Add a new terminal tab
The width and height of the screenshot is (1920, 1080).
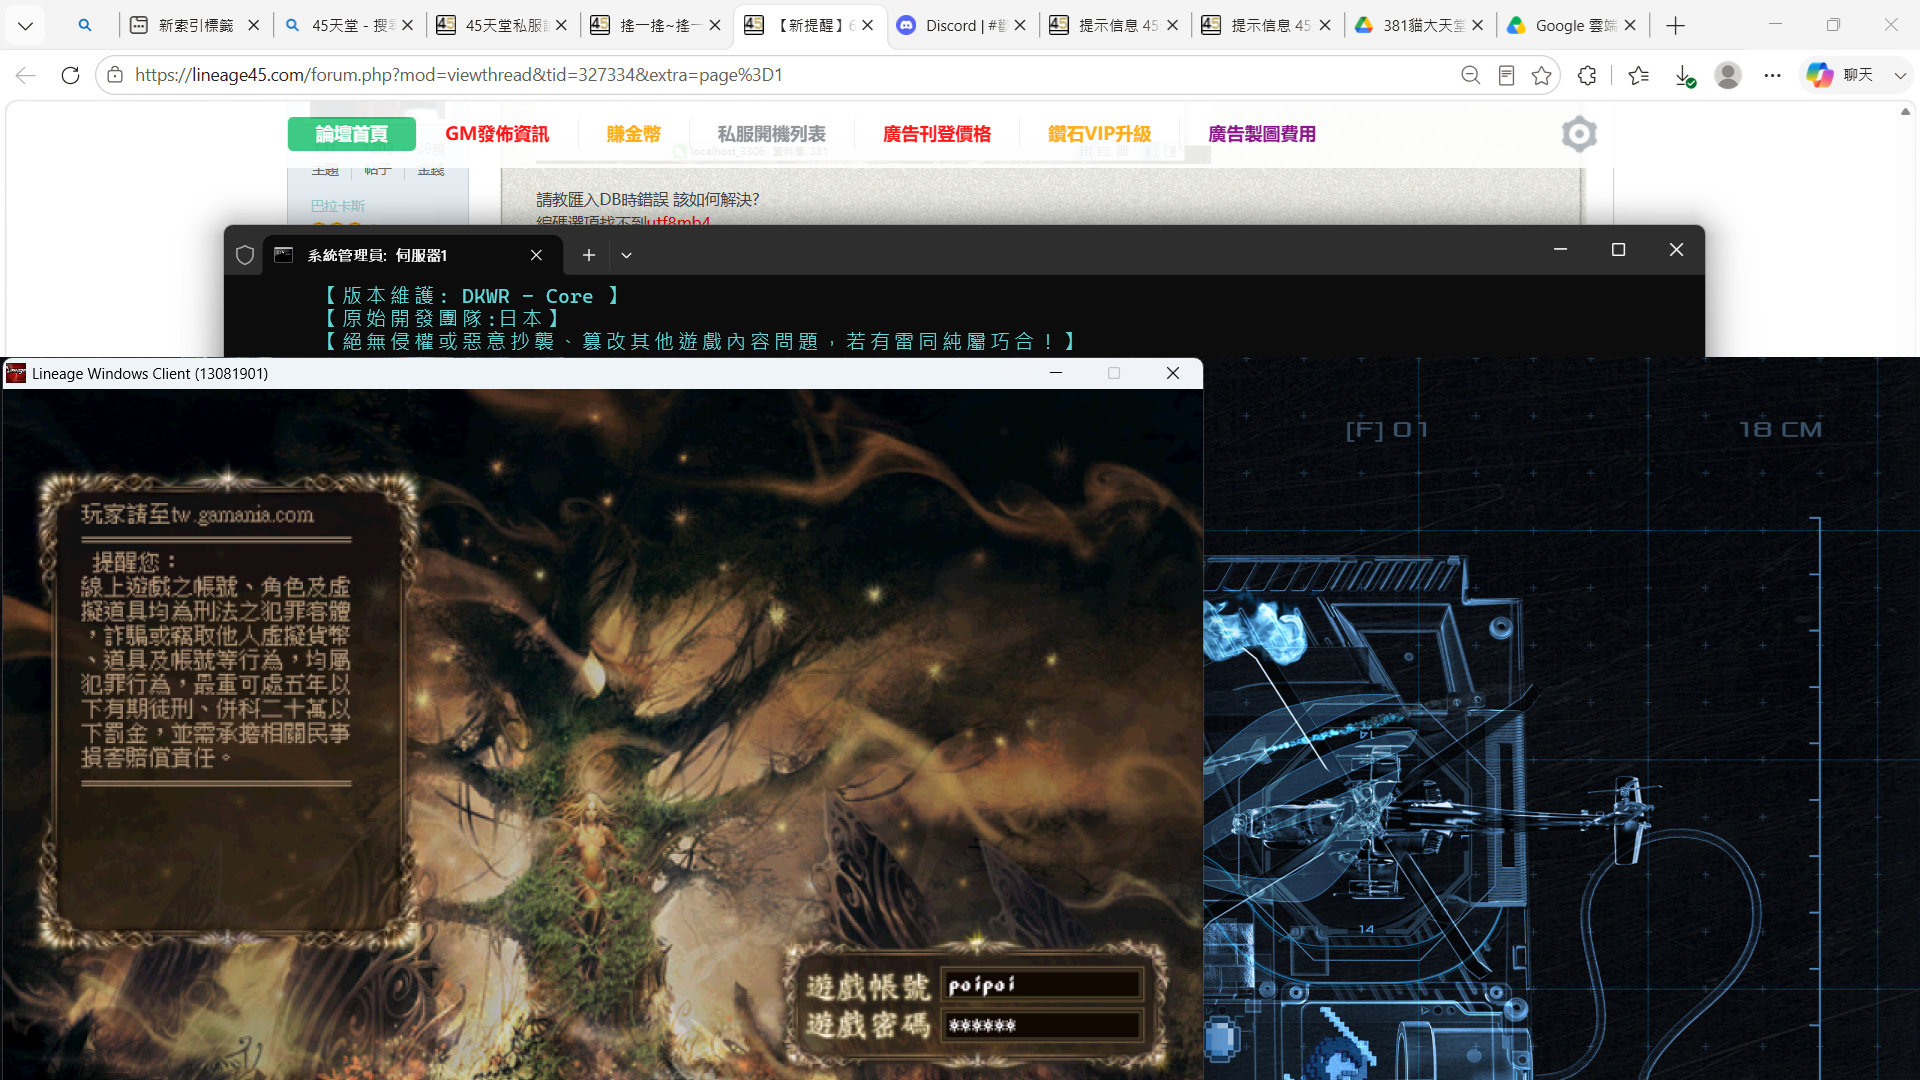(x=589, y=255)
